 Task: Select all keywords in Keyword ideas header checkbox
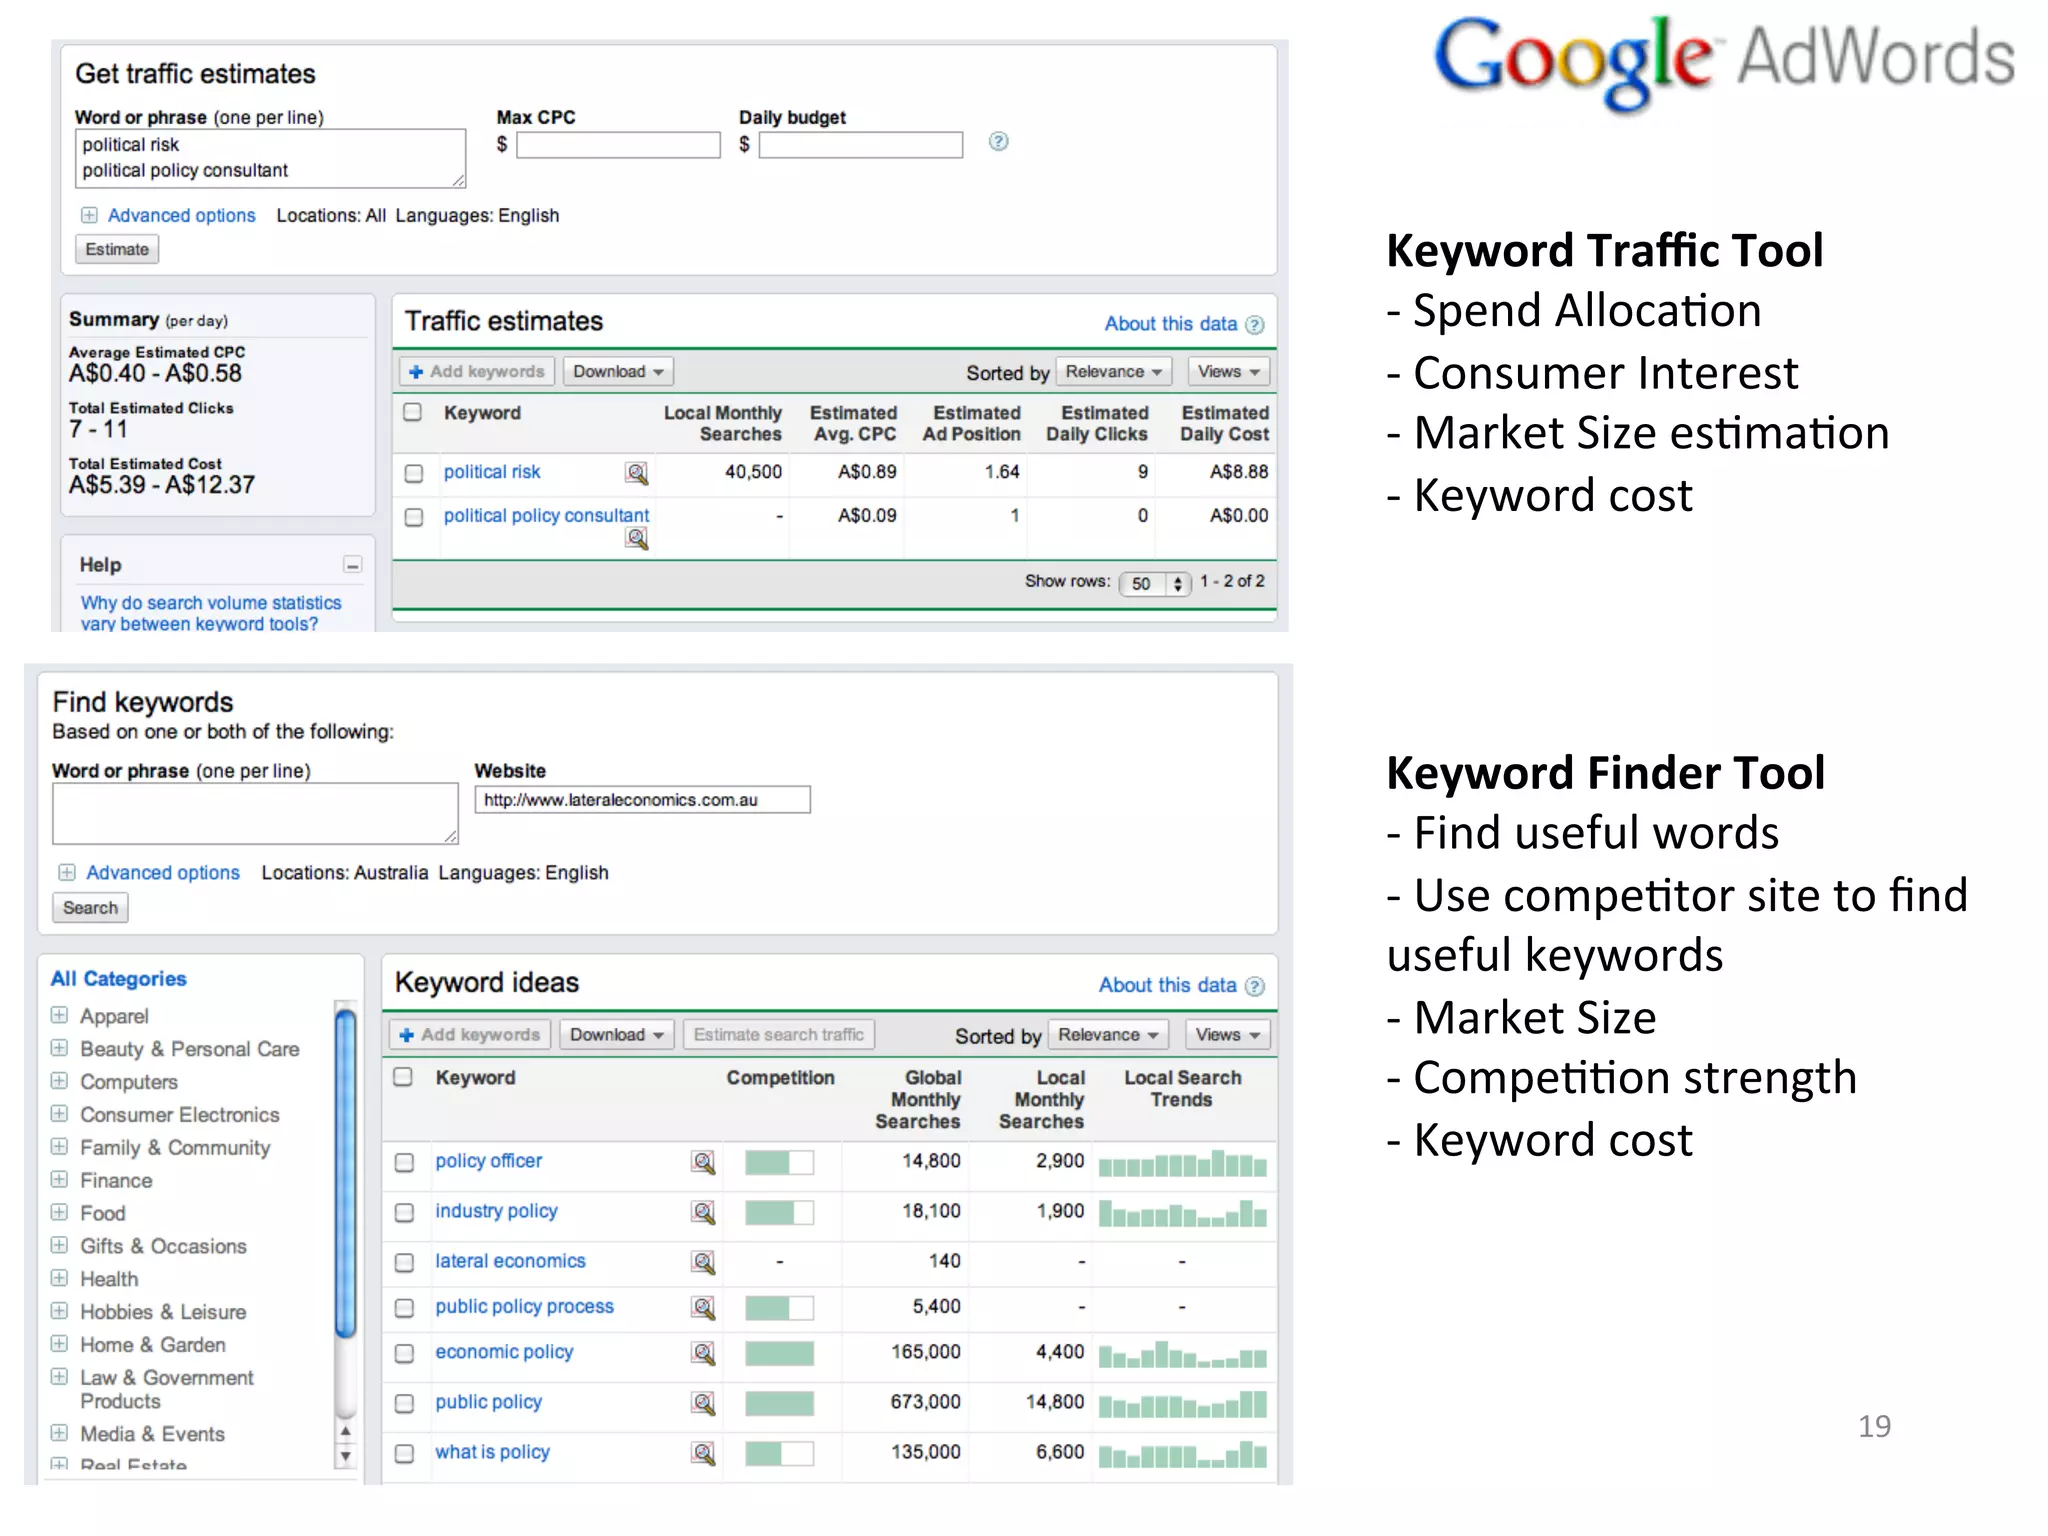403,1077
